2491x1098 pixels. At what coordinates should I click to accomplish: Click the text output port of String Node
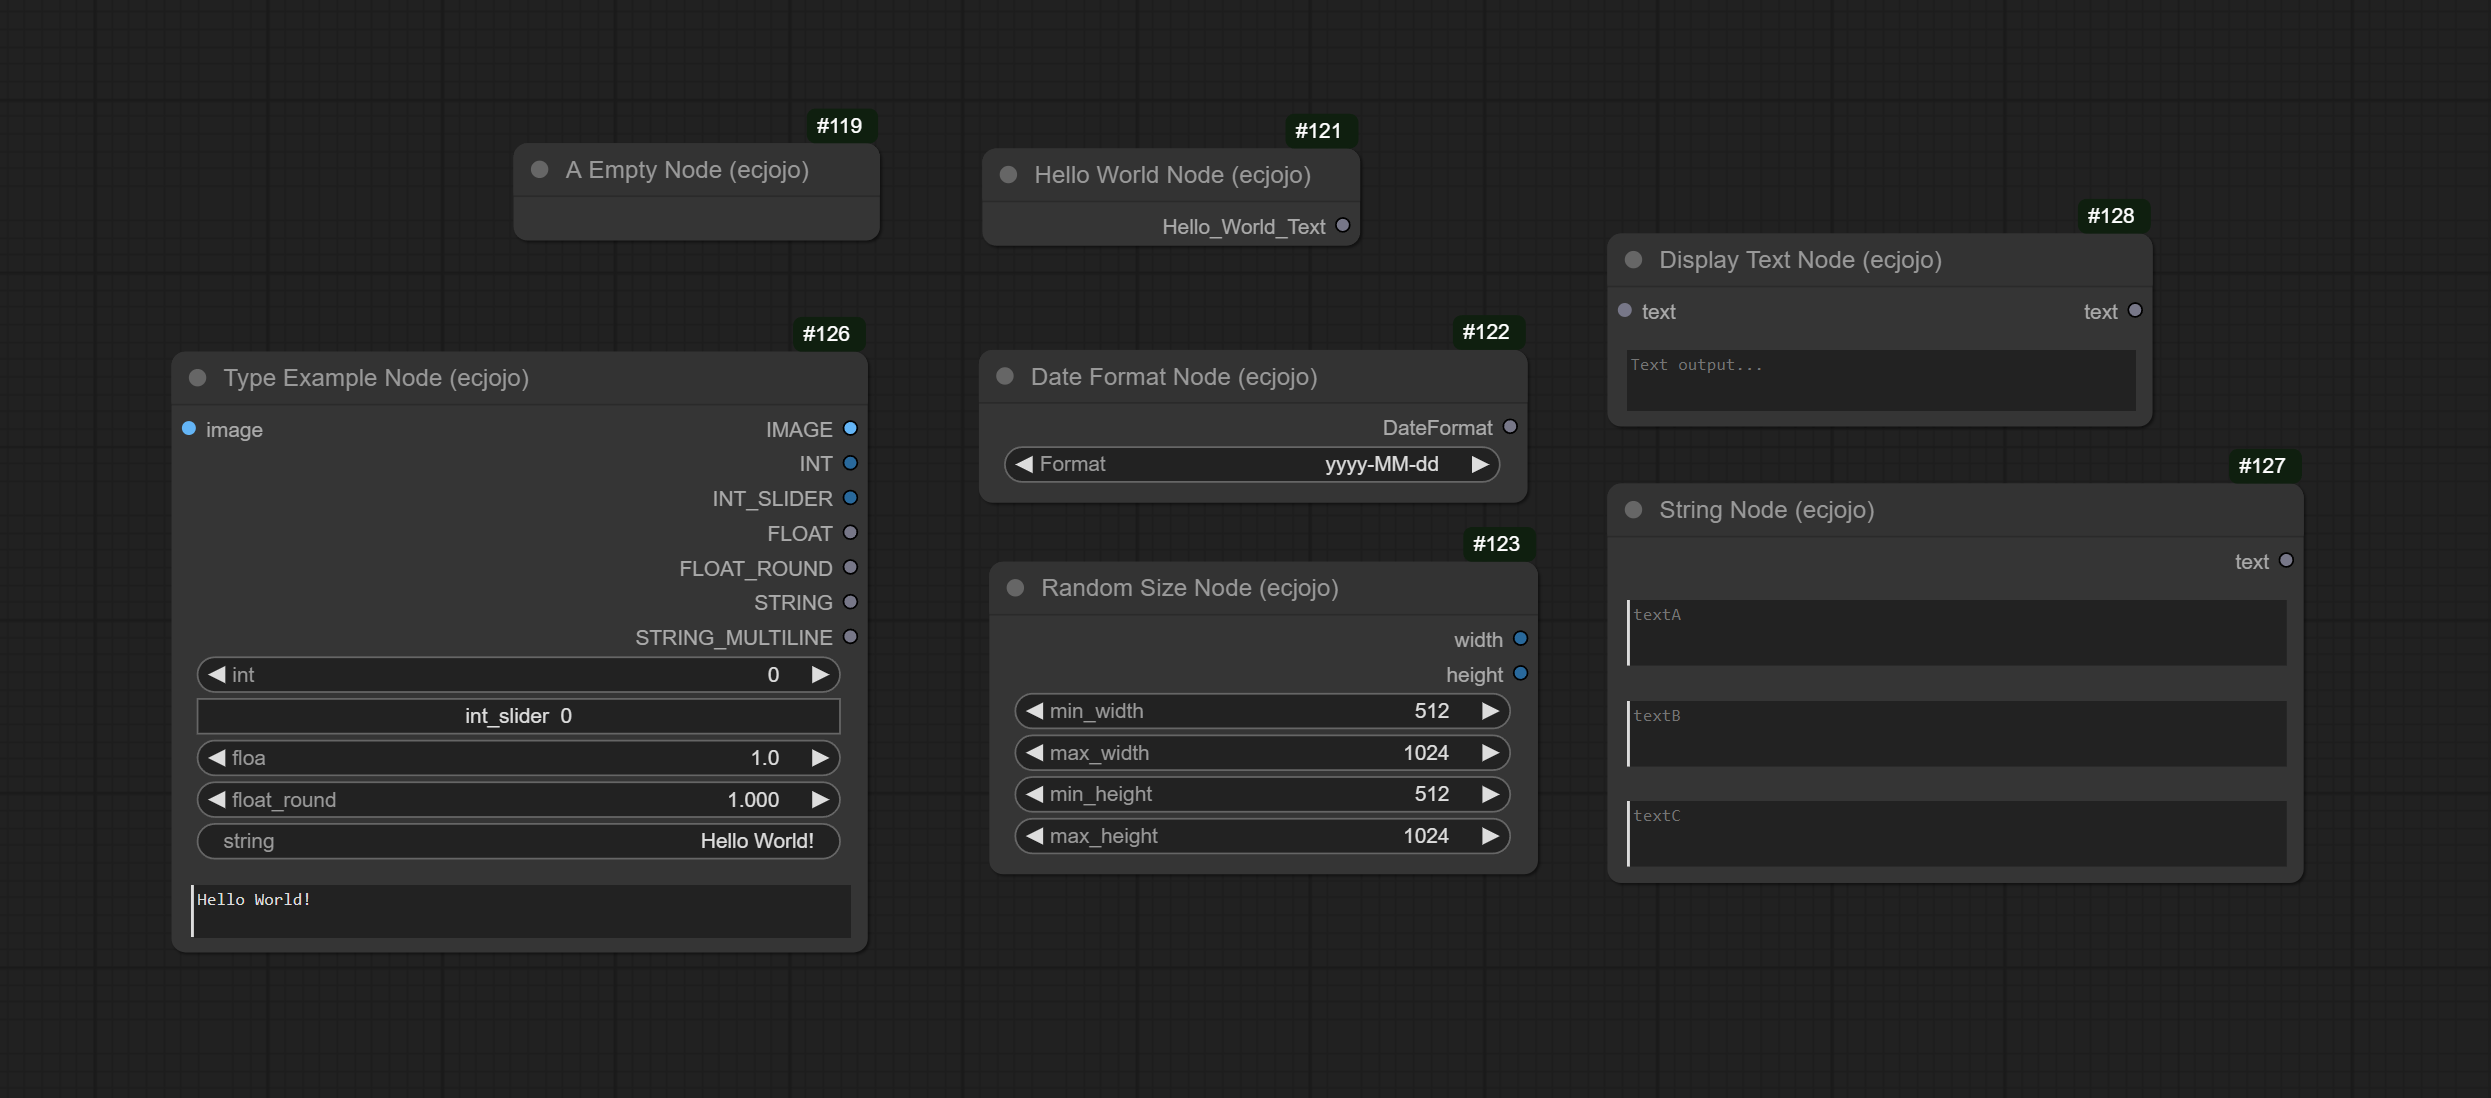point(2286,561)
